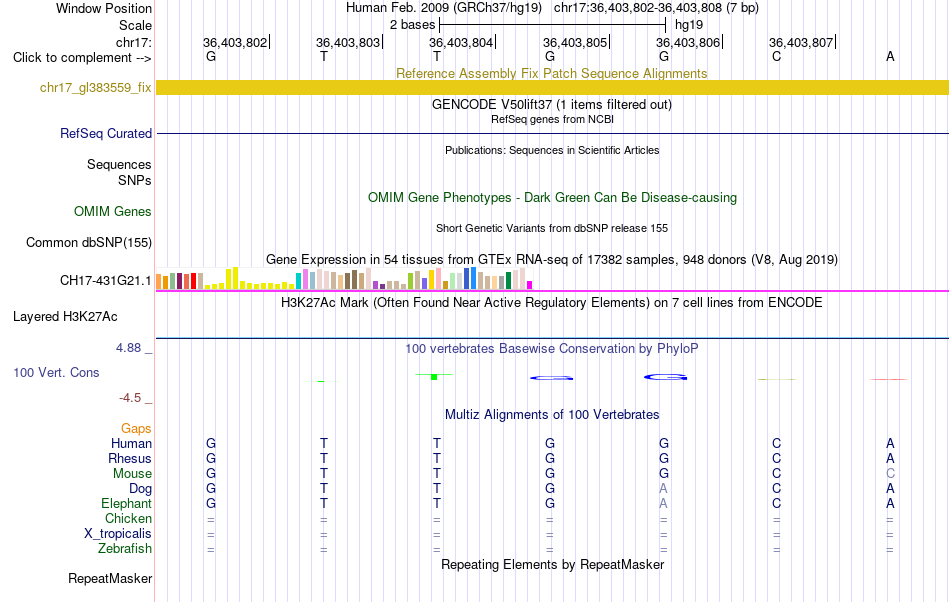950x602 pixels.
Task: Click the green square mark in PhyloP track
Action: [434, 377]
